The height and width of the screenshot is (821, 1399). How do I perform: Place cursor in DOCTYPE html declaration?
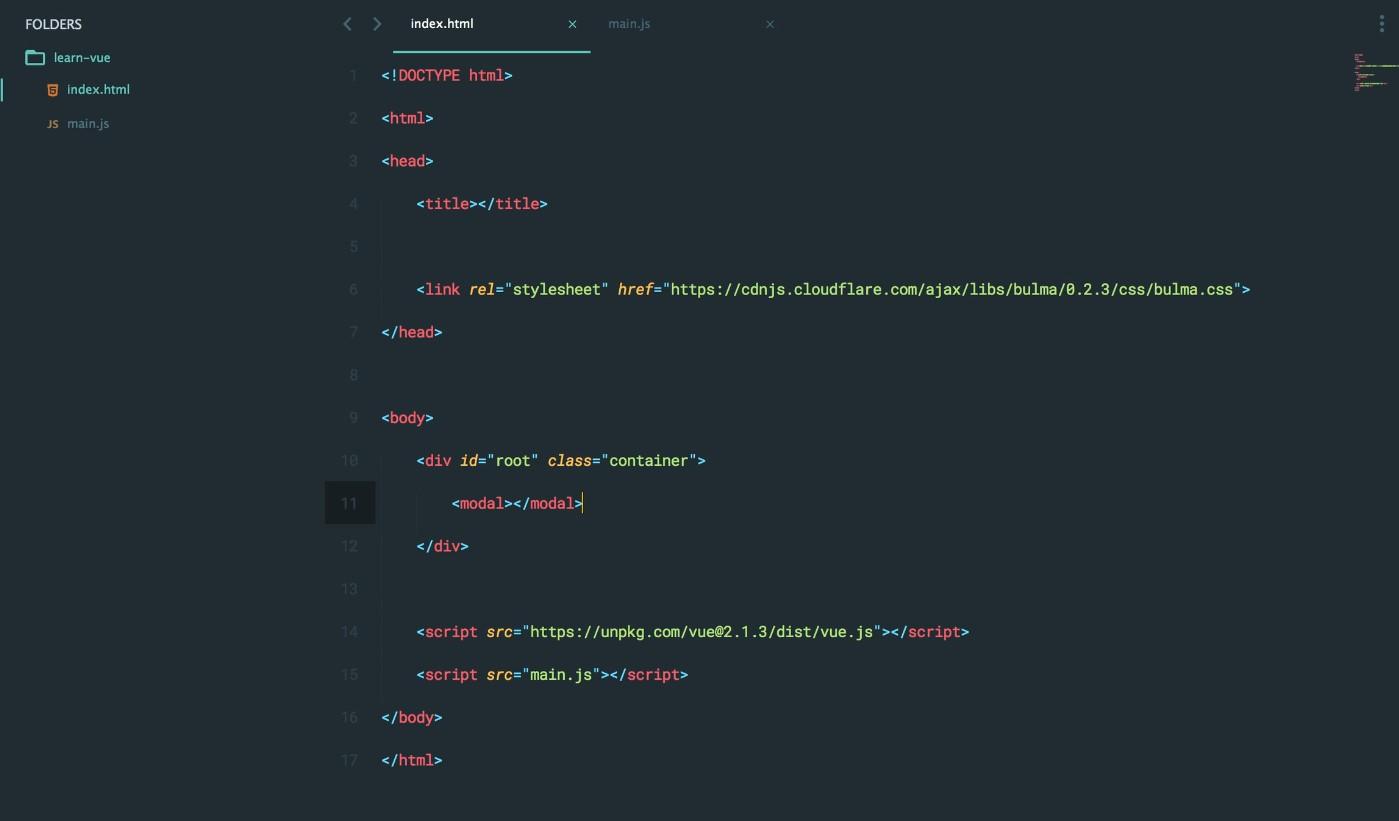pos(447,75)
